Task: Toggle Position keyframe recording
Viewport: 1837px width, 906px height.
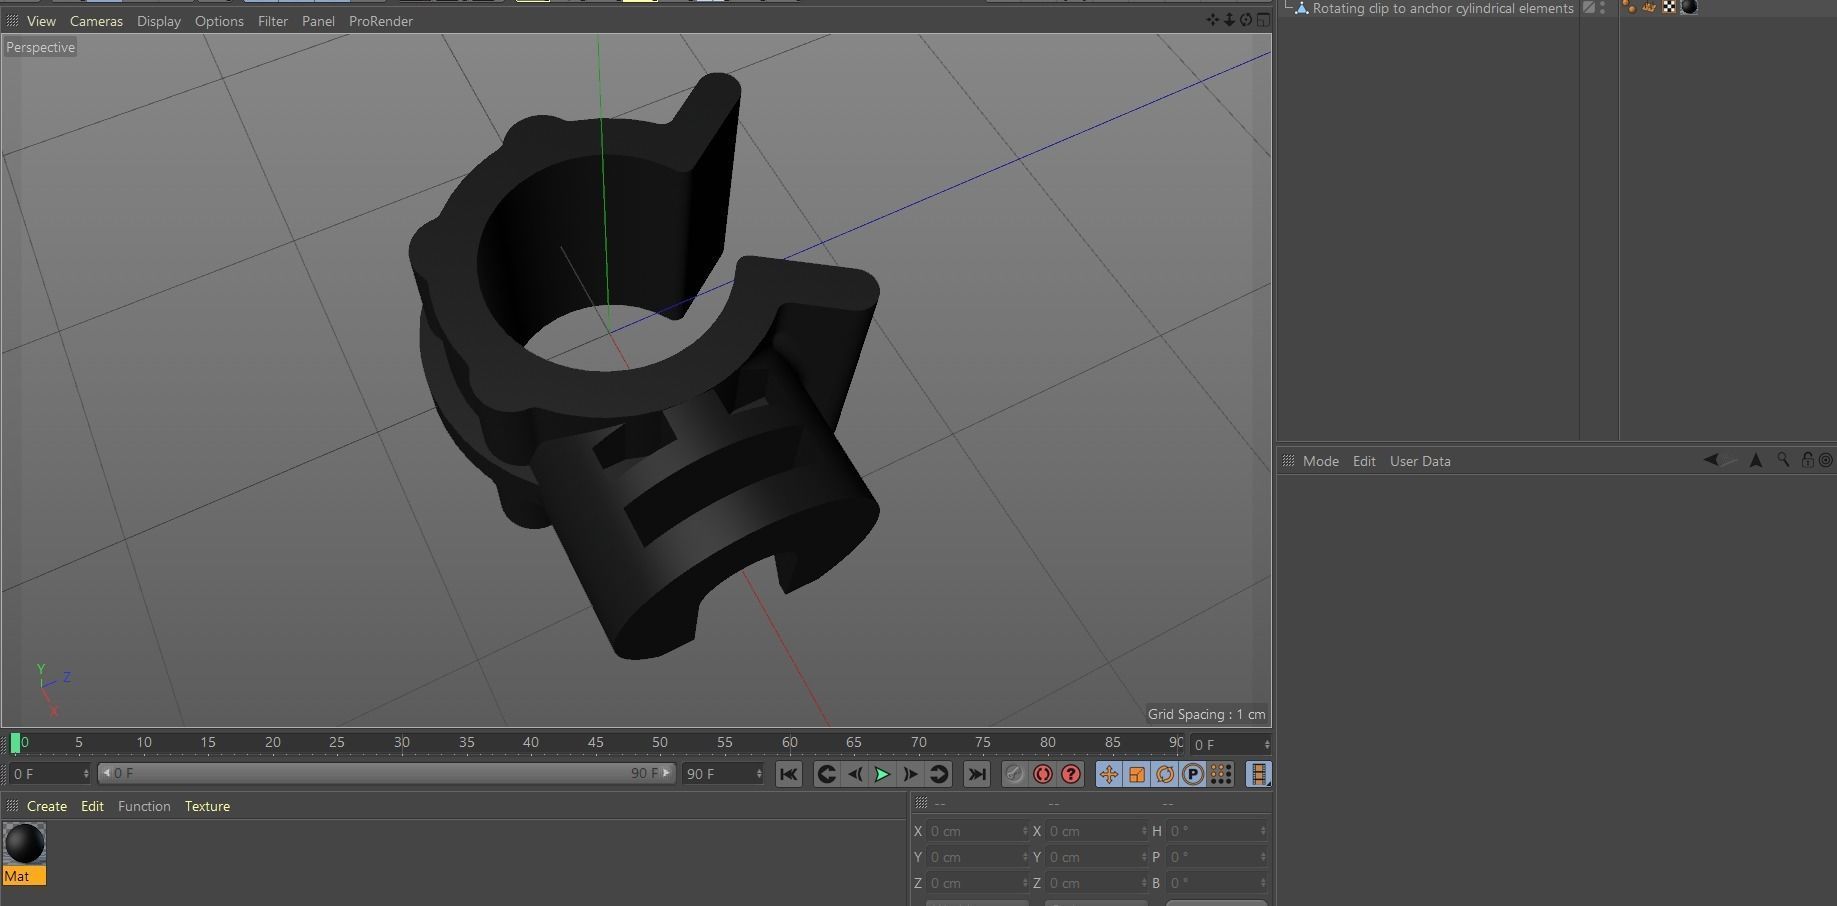Action: pyautogui.click(x=1109, y=774)
